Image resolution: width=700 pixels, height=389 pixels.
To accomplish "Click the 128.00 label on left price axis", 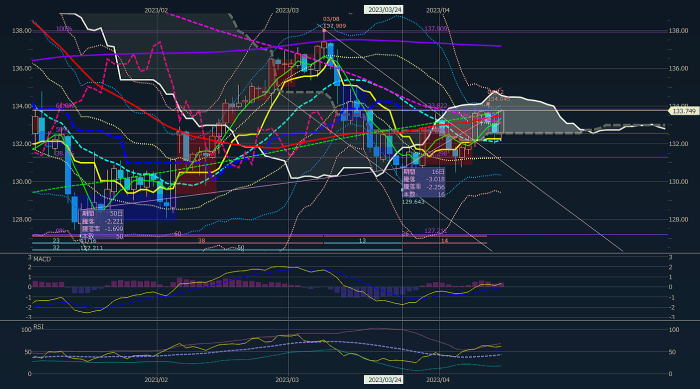I will tap(21, 219).
